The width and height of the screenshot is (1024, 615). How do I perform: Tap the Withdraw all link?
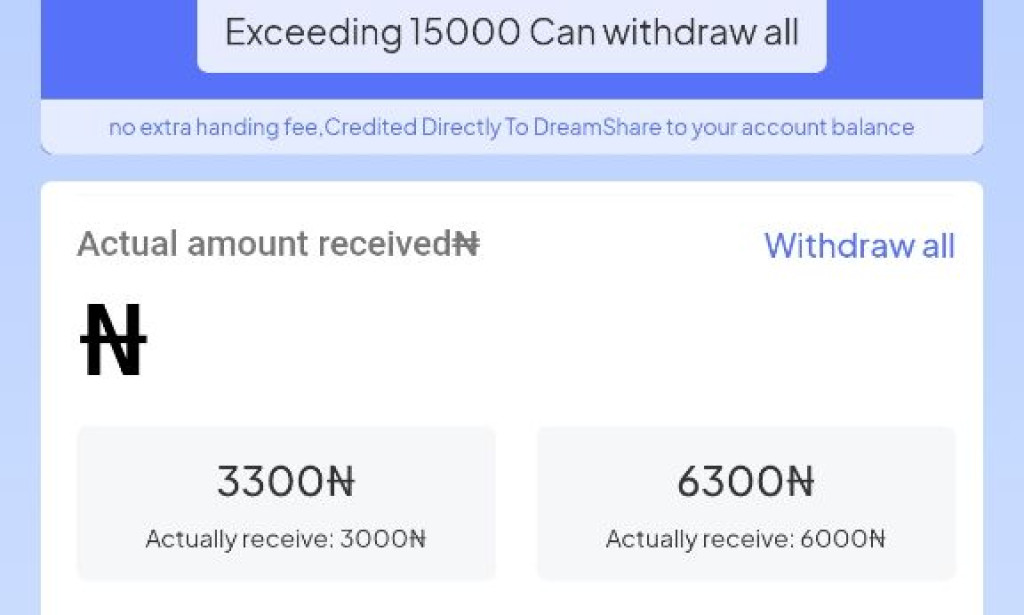point(858,246)
